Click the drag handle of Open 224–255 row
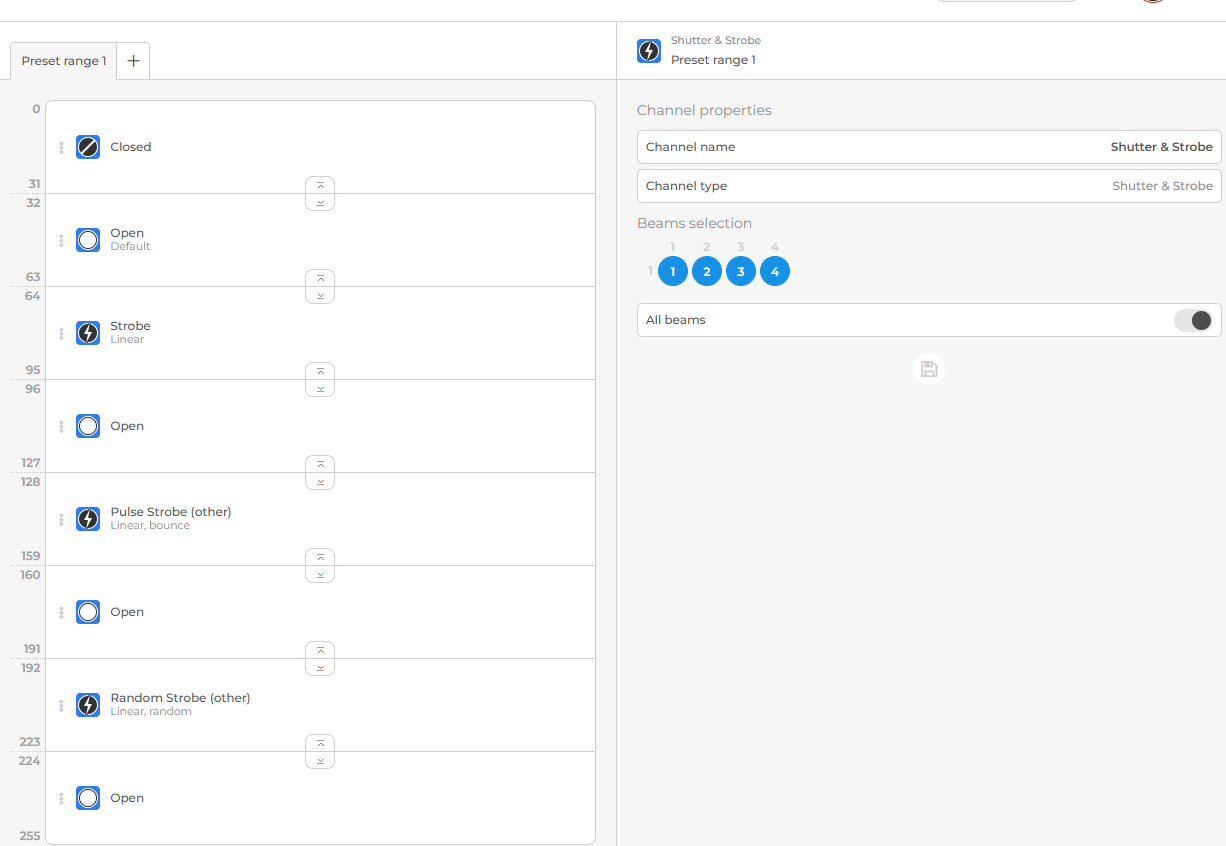The height and width of the screenshot is (846, 1226). 61,799
